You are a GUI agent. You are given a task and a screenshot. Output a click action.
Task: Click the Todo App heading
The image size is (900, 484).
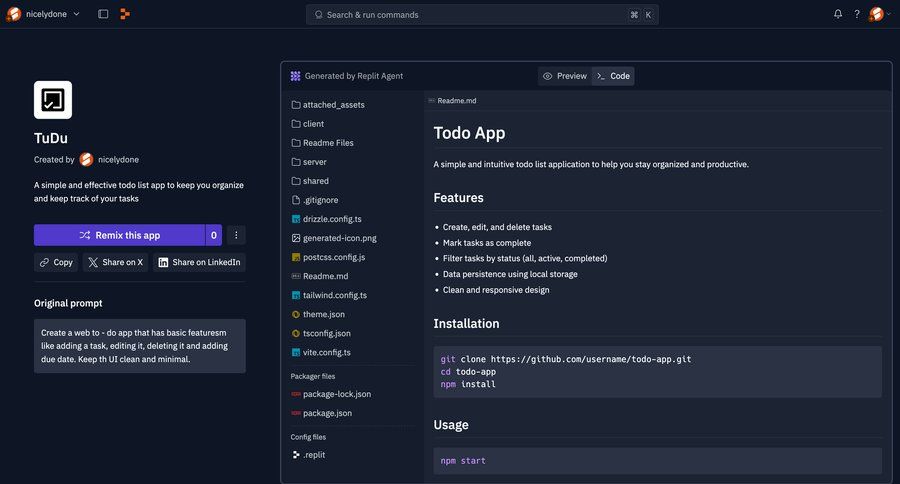click(470, 133)
